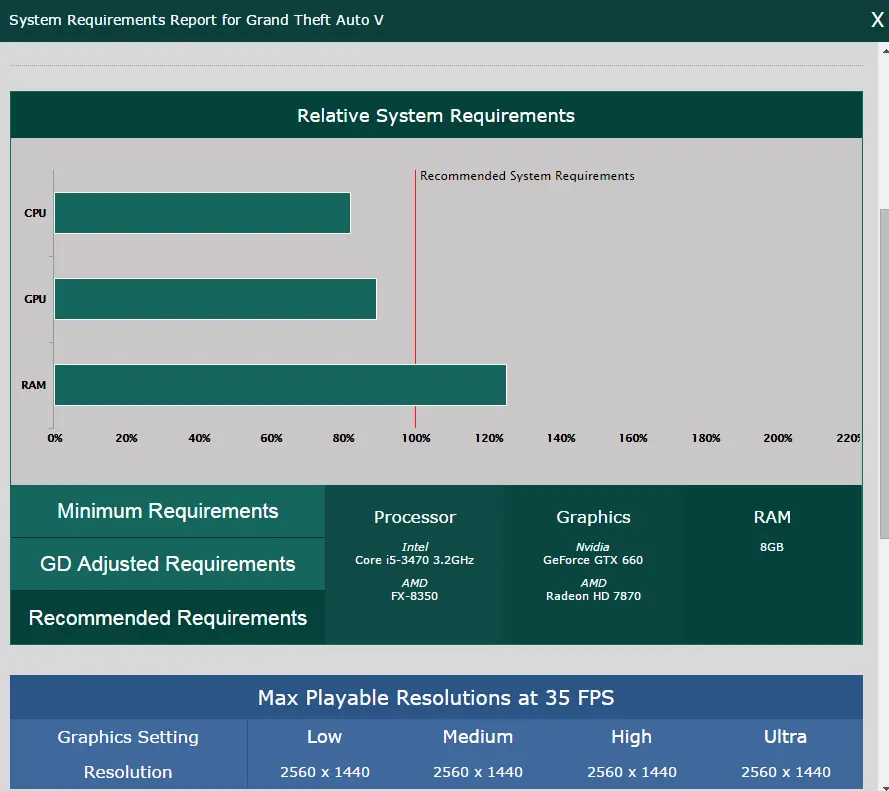Image resolution: width=889 pixels, height=791 pixels.
Task: Click the GPU axis label
Action: pyautogui.click(x=35, y=299)
